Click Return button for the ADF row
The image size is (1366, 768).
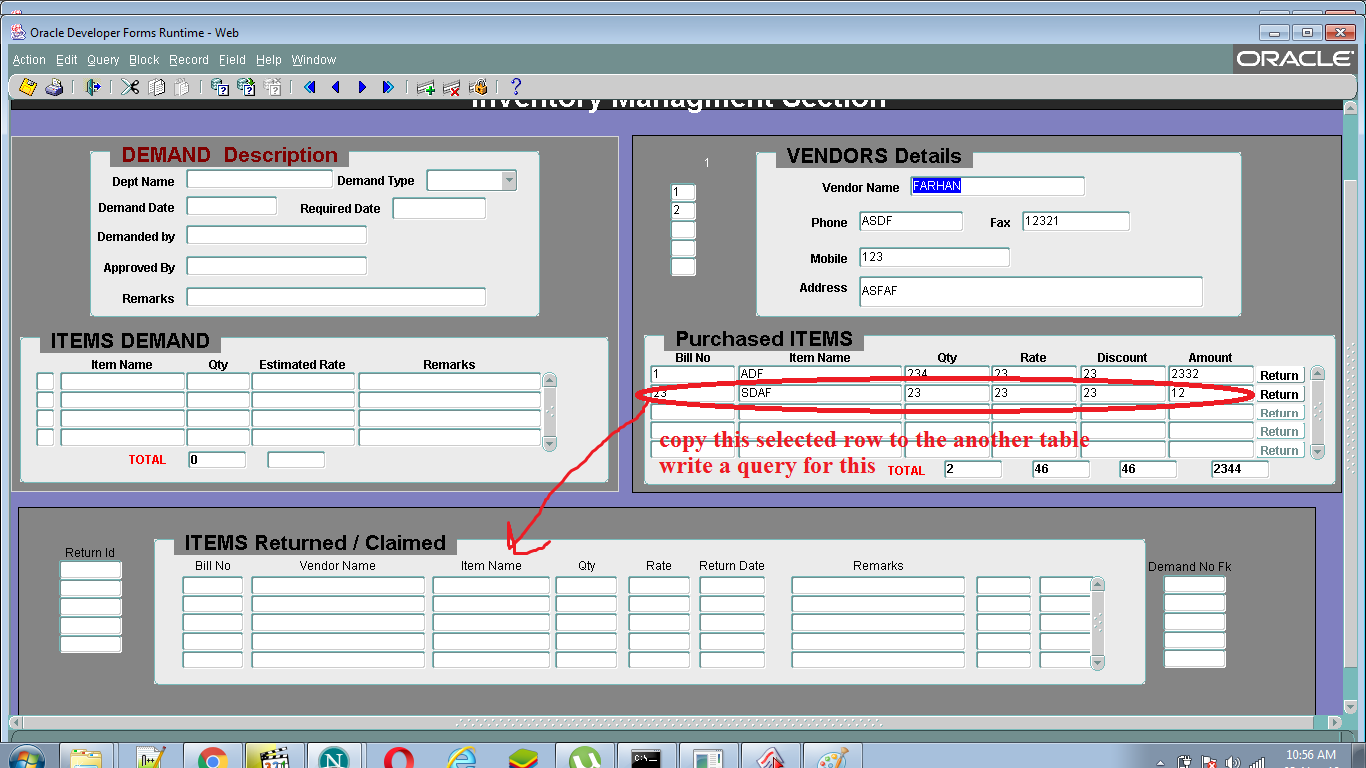tap(1279, 375)
